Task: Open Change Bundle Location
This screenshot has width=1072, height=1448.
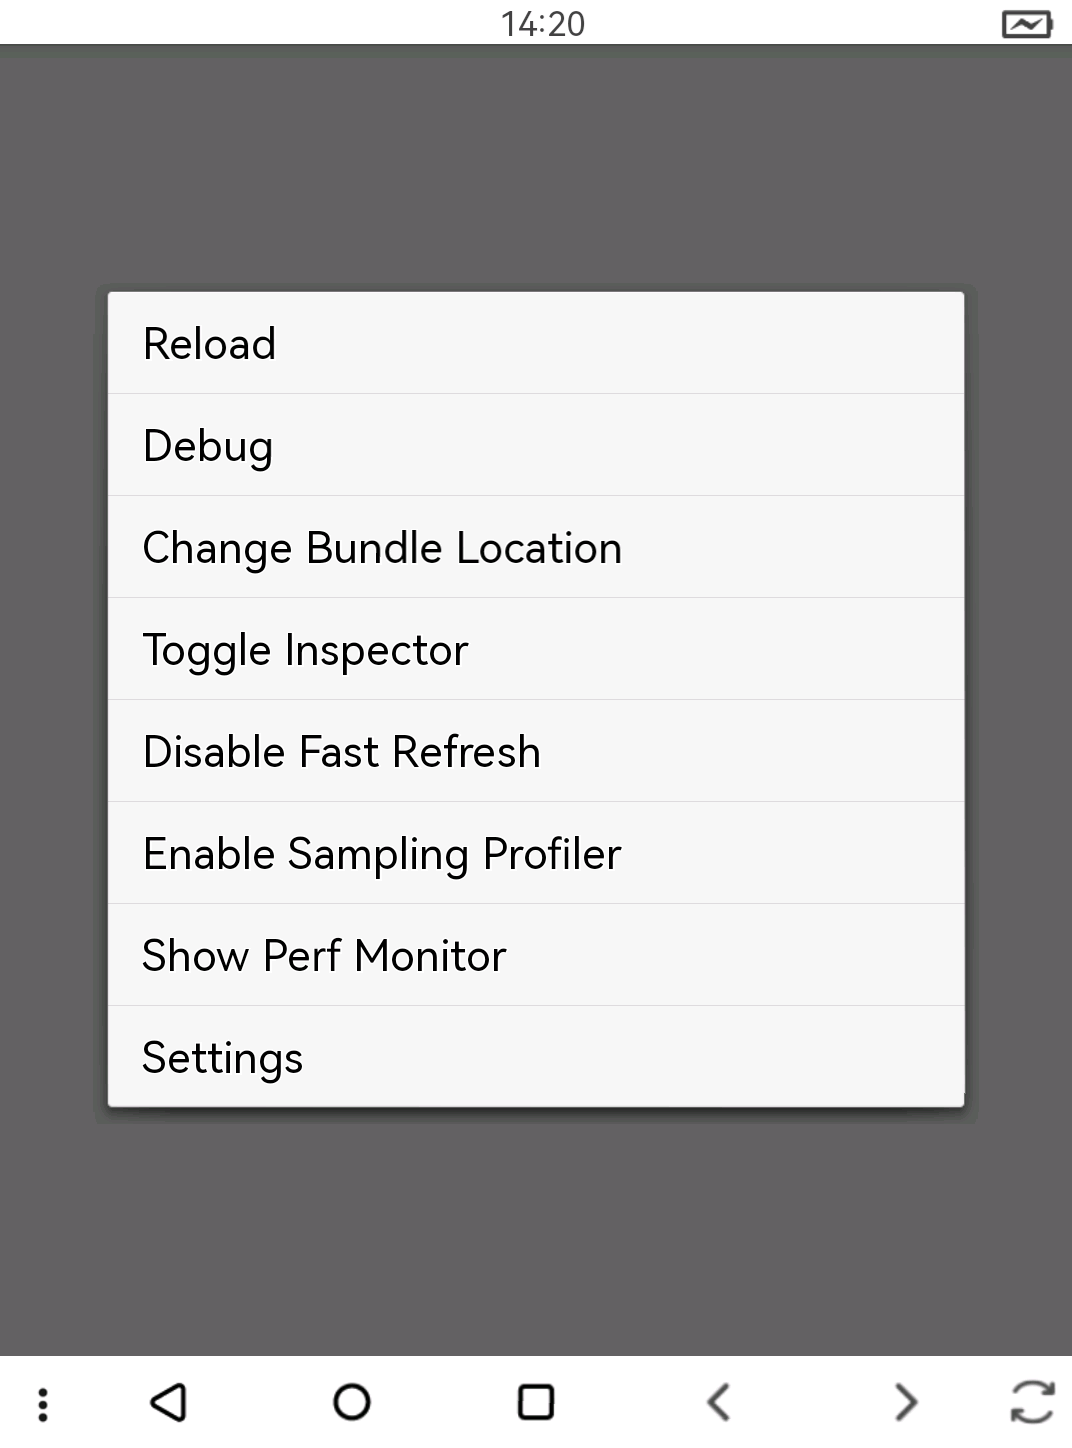Action: [536, 548]
